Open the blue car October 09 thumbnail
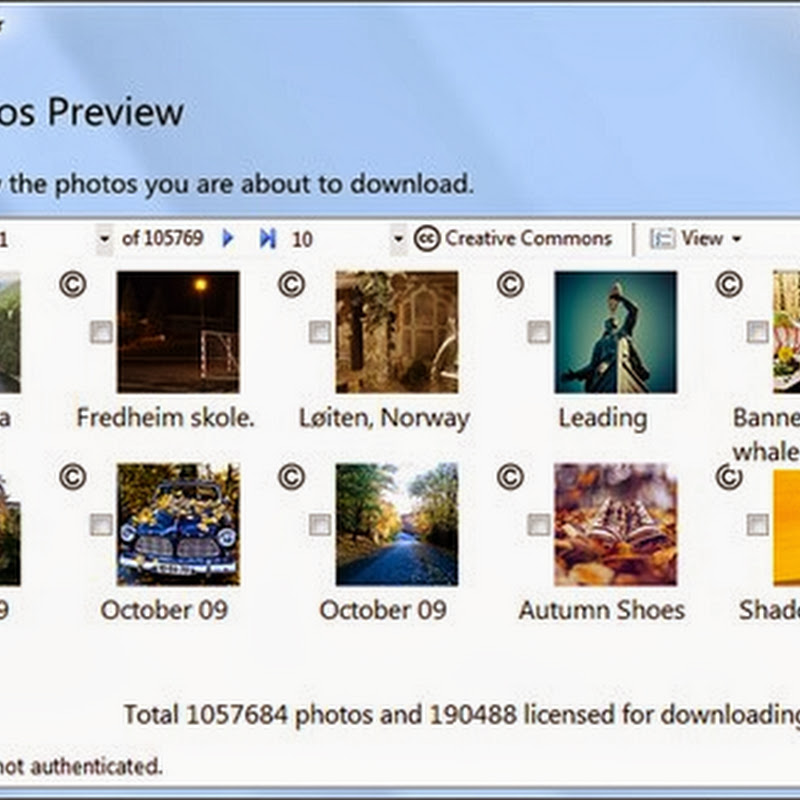The image size is (800, 800). pos(178,524)
